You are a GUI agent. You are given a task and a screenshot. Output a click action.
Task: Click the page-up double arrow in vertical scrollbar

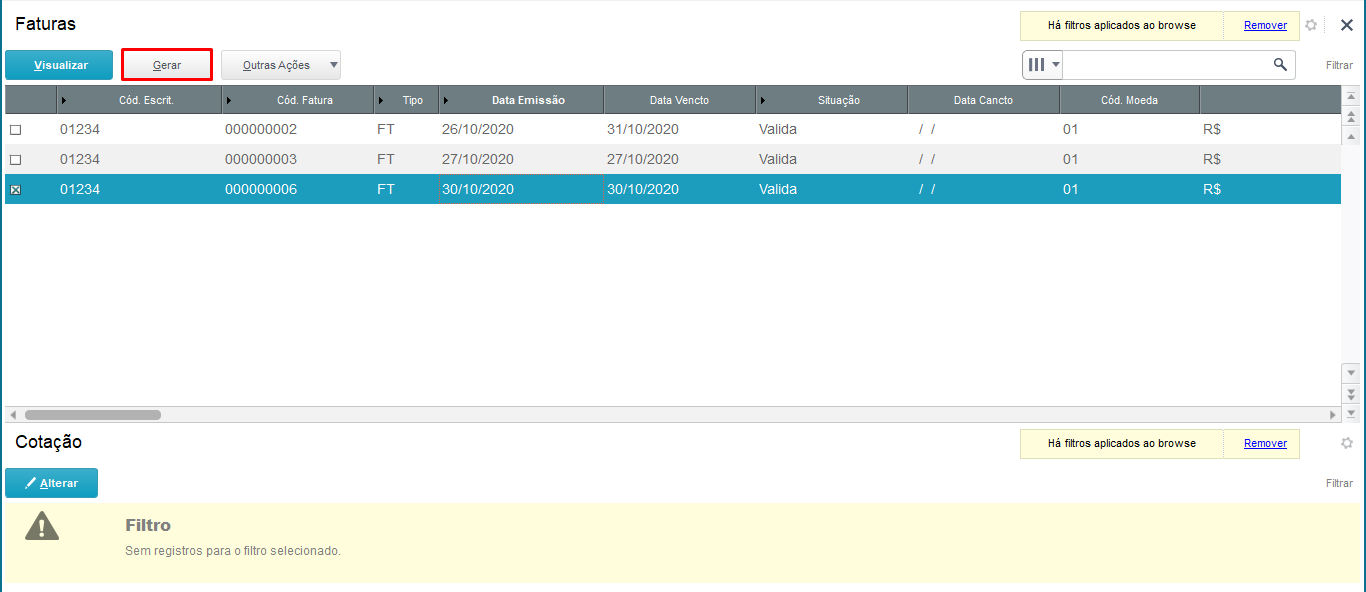pos(1351,116)
